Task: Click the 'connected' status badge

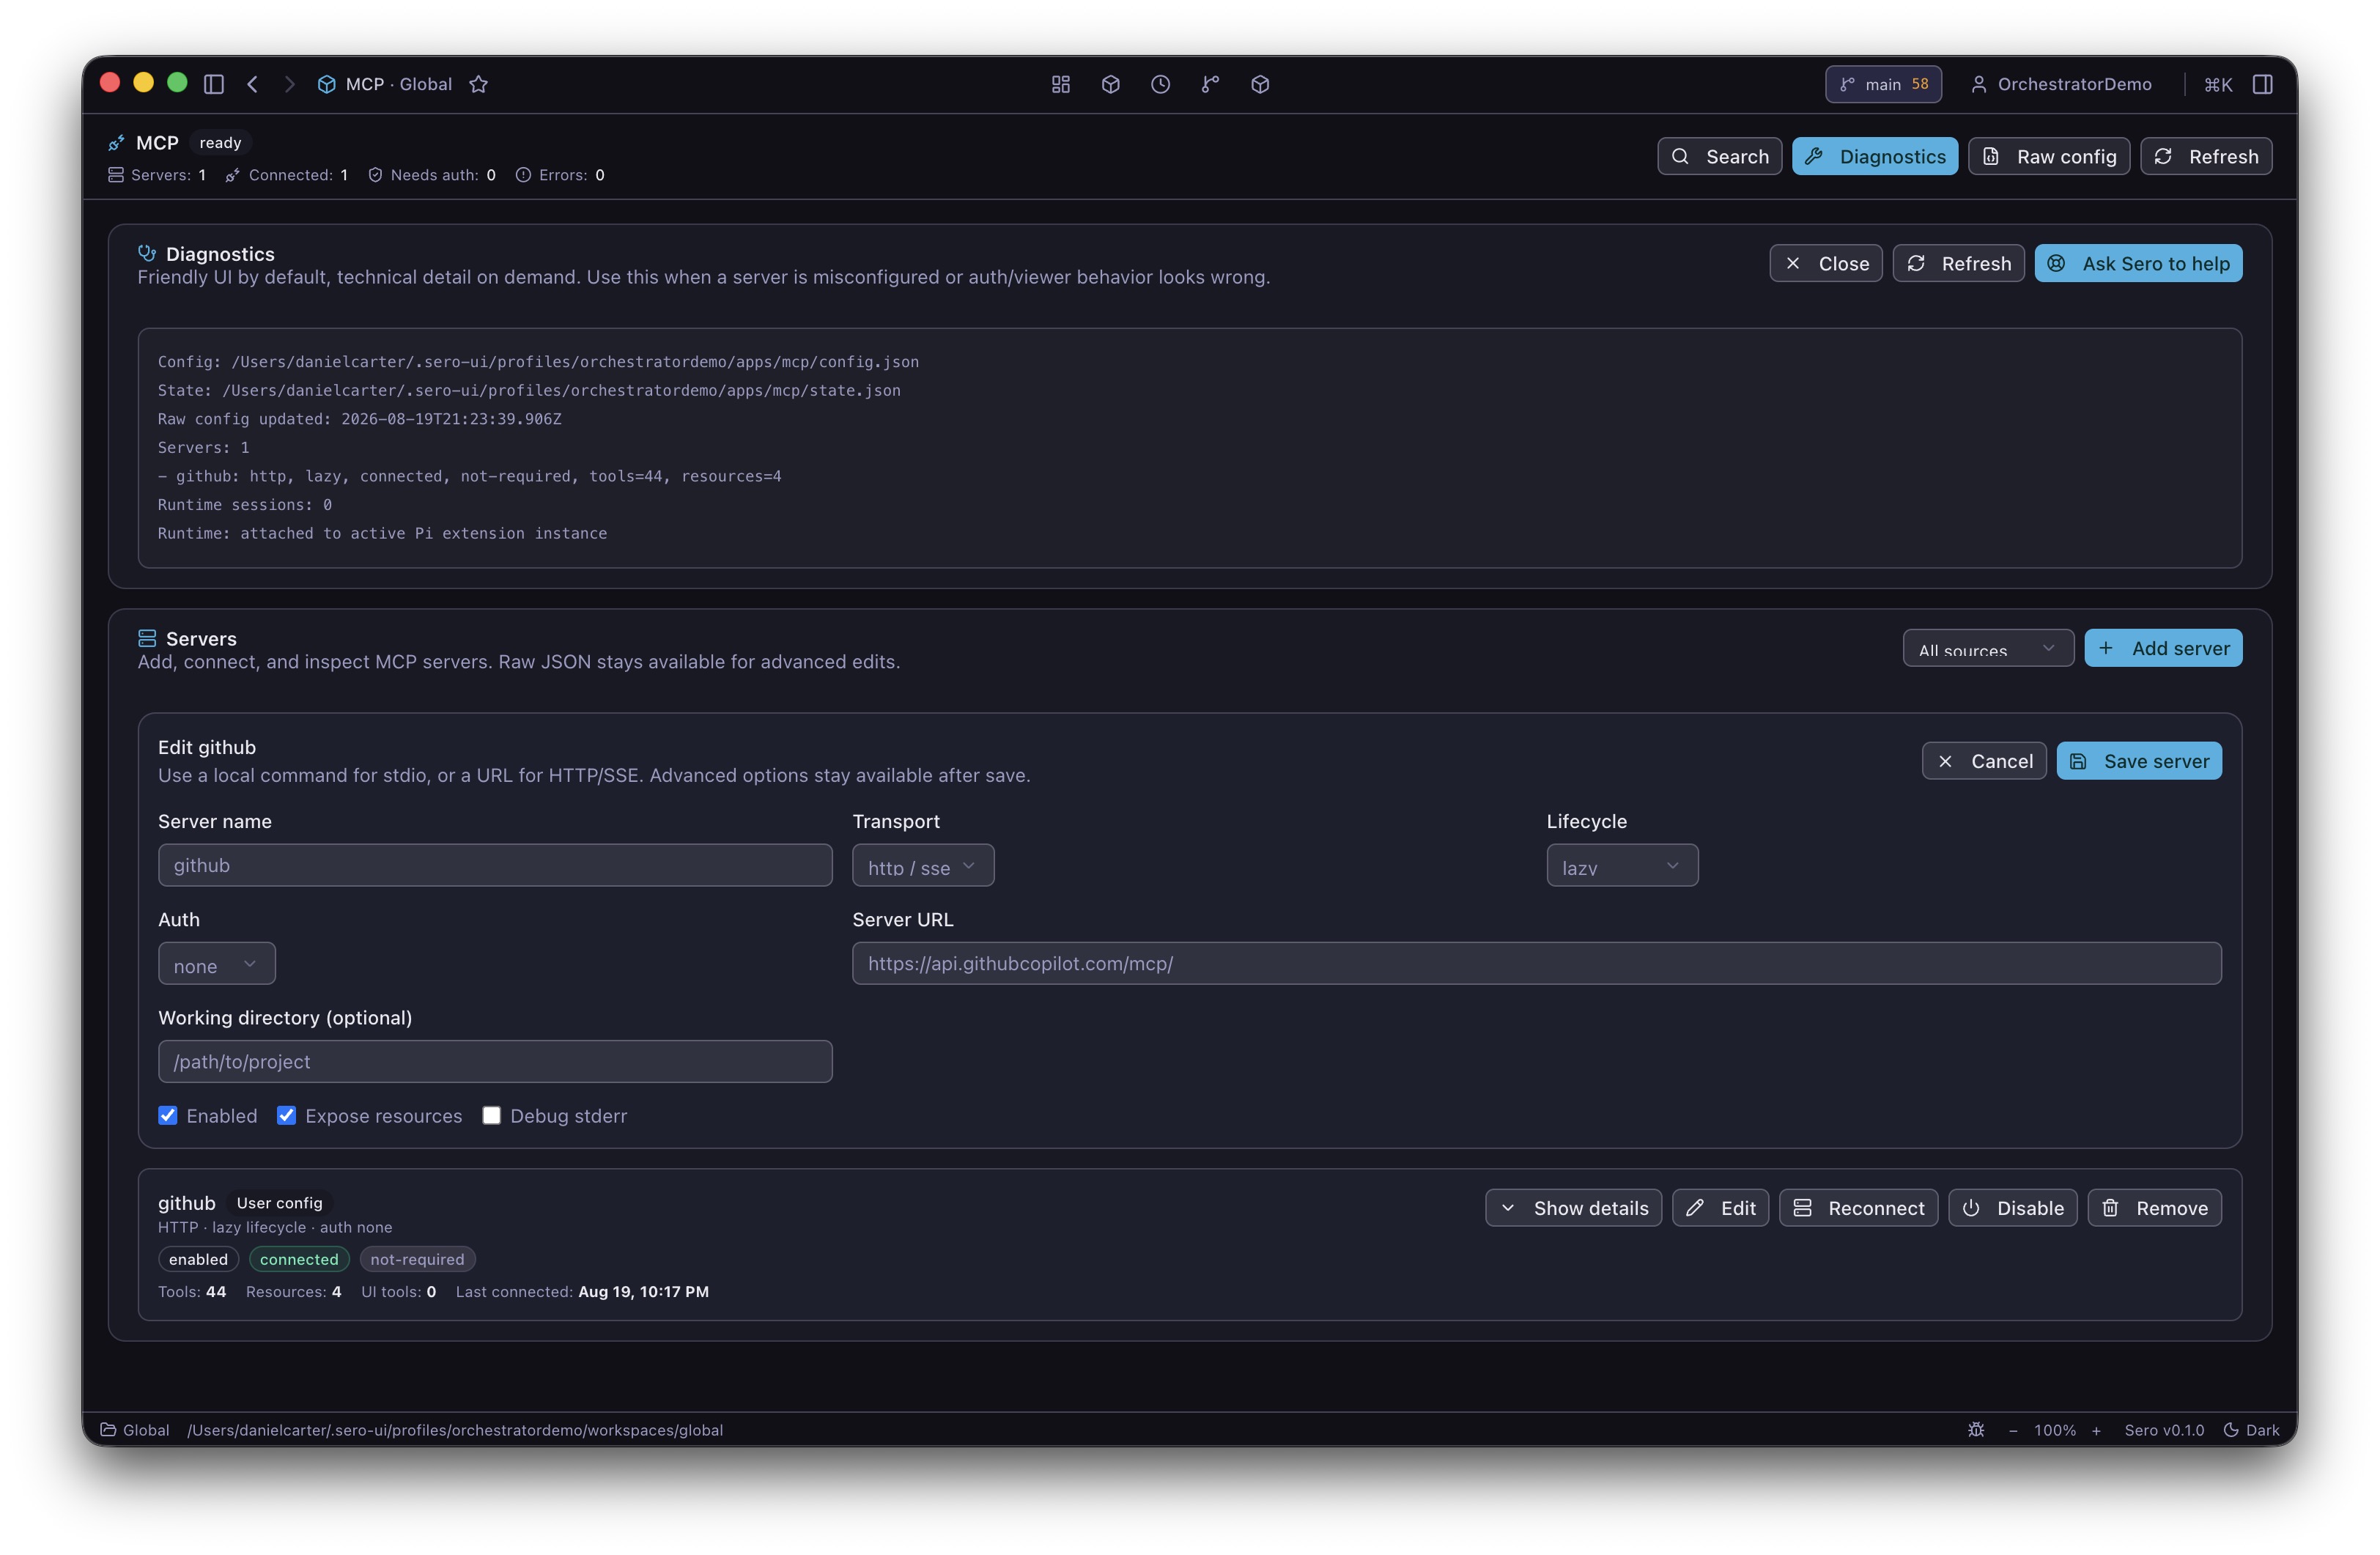Action: [x=299, y=1259]
